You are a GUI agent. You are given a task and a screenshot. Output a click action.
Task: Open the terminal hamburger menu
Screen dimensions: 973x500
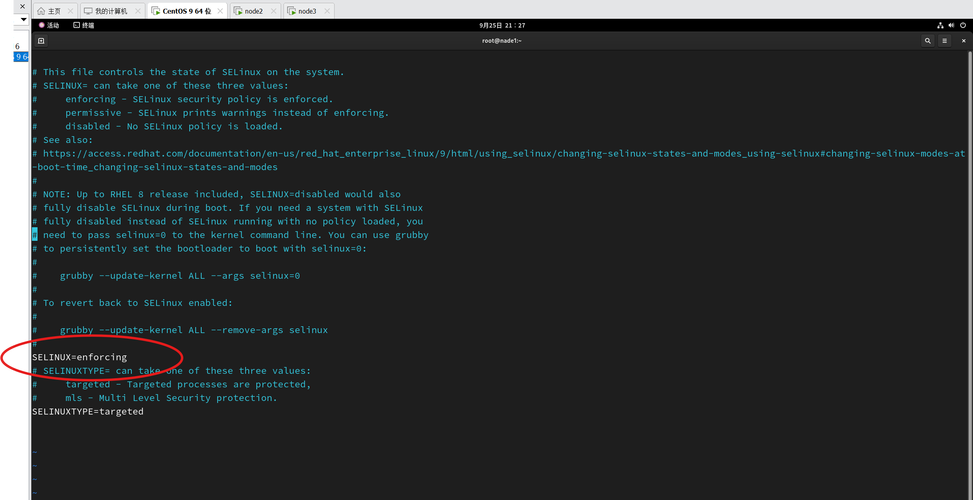[946, 41]
